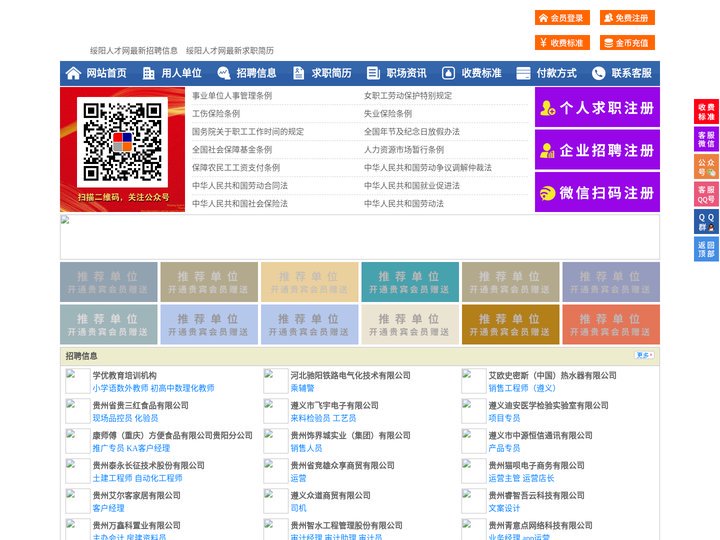Click the golden brown 推荐单位 tile
The height and width of the screenshot is (540, 720).
[511, 324]
